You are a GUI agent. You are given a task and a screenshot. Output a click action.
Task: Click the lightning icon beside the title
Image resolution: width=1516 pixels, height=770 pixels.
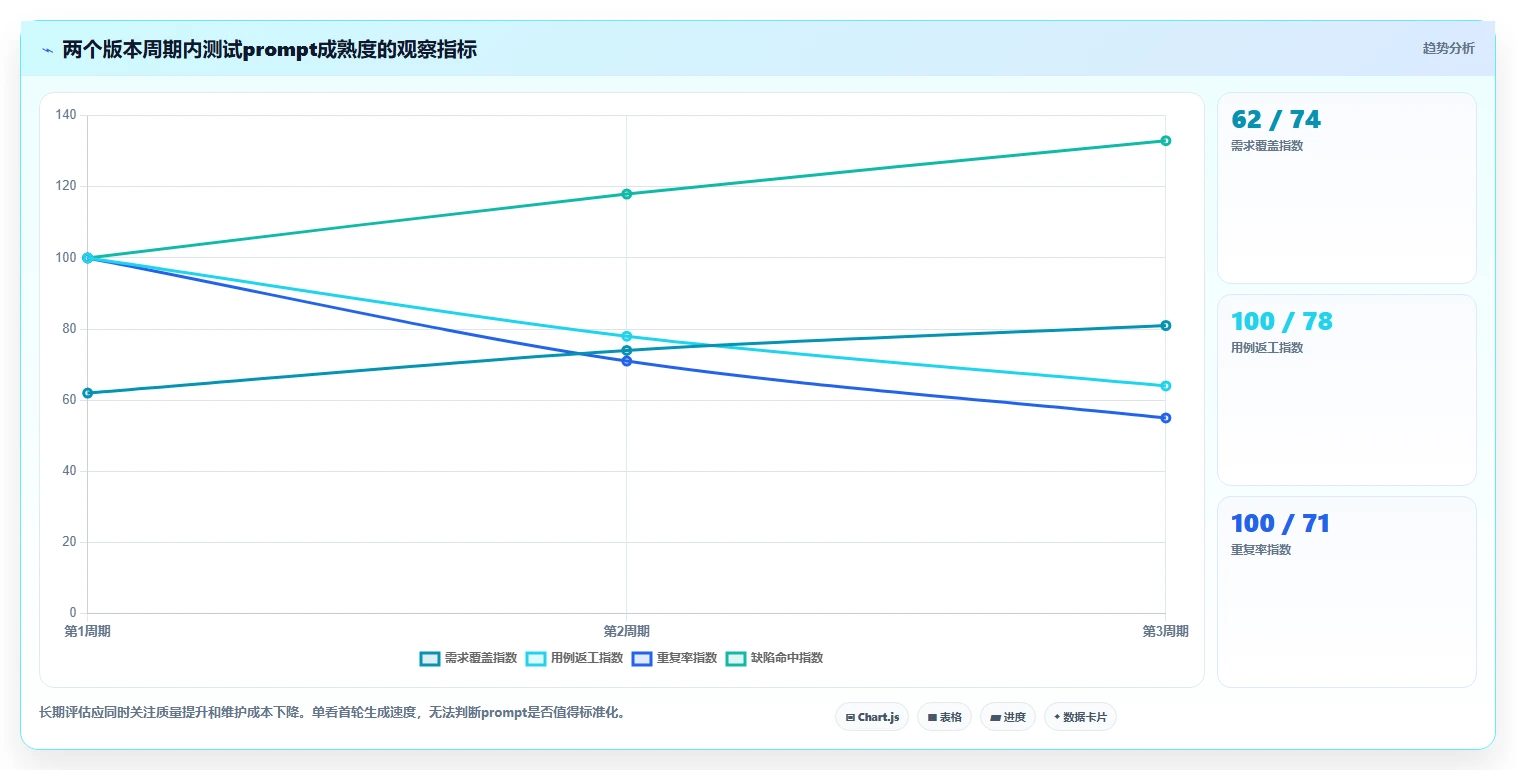pos(47,49)
